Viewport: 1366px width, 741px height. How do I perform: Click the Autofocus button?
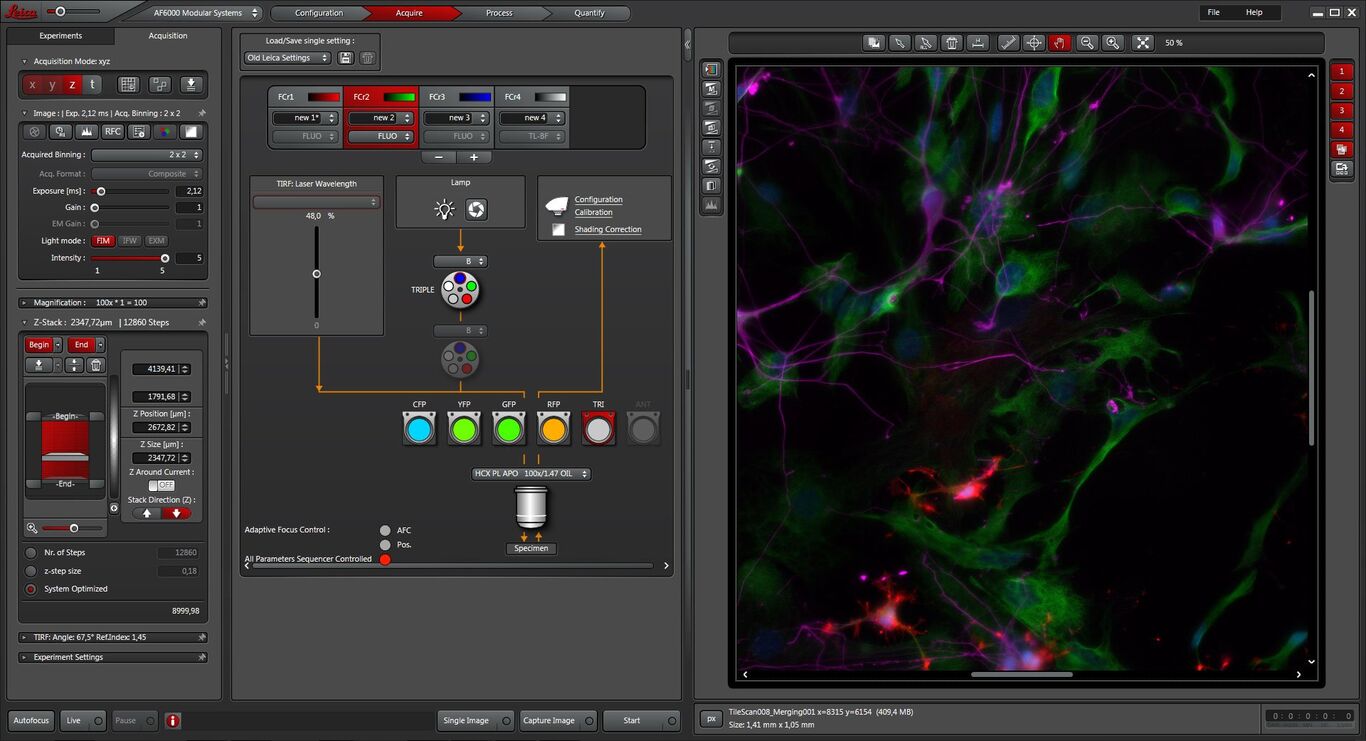click(x=30, y=720)
